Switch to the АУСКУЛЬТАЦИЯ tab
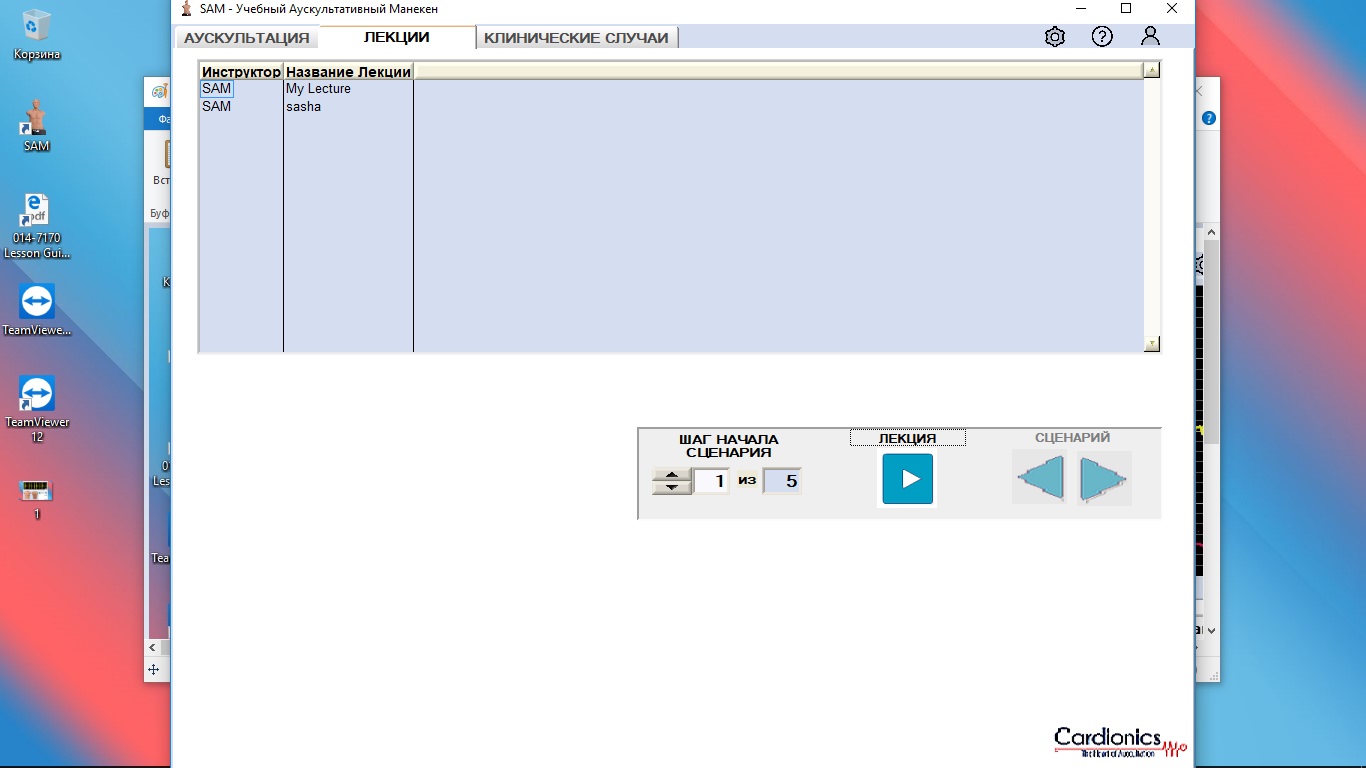Image resolution: width=1366 pixels, height=768 pixels. click(x=246, y=38)
